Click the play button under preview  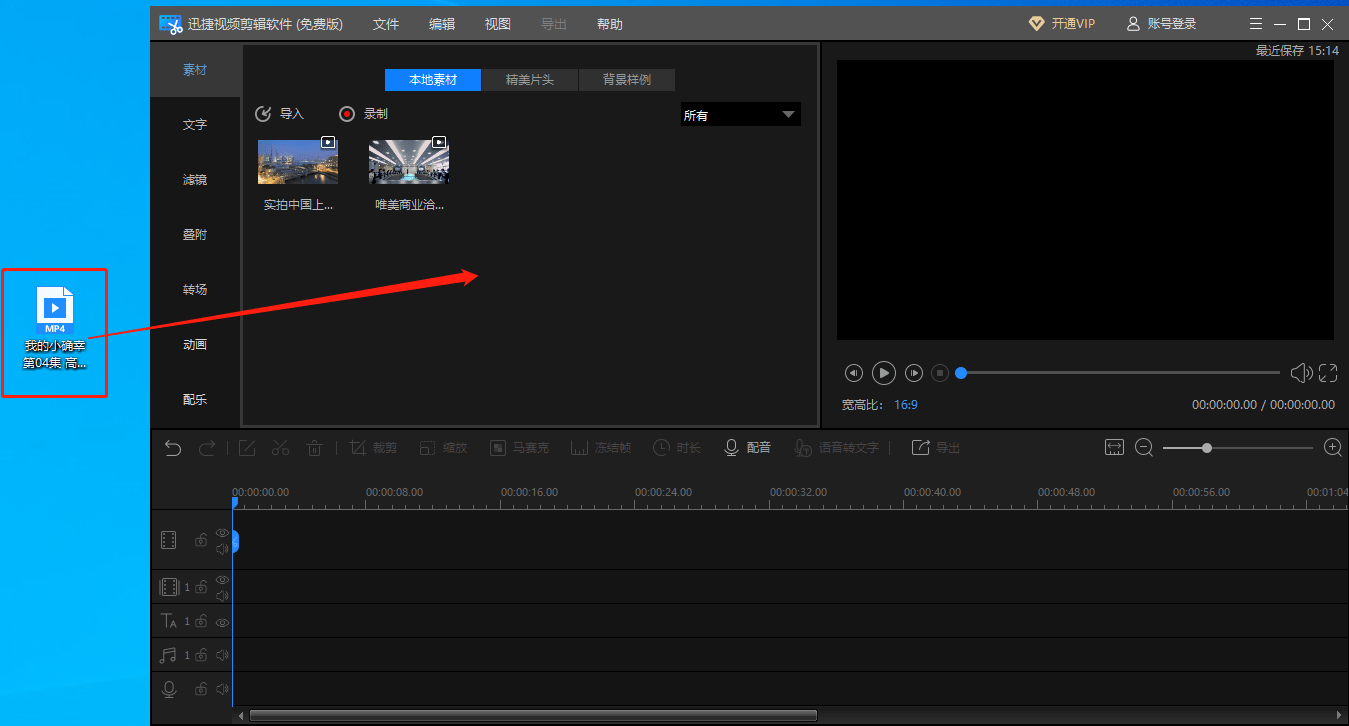[884, 373]
